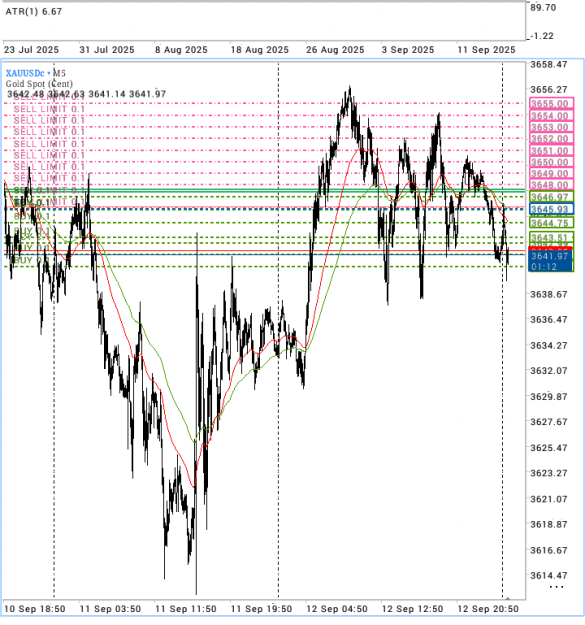Select the 3648.00 pink price tag

point(551,185)
